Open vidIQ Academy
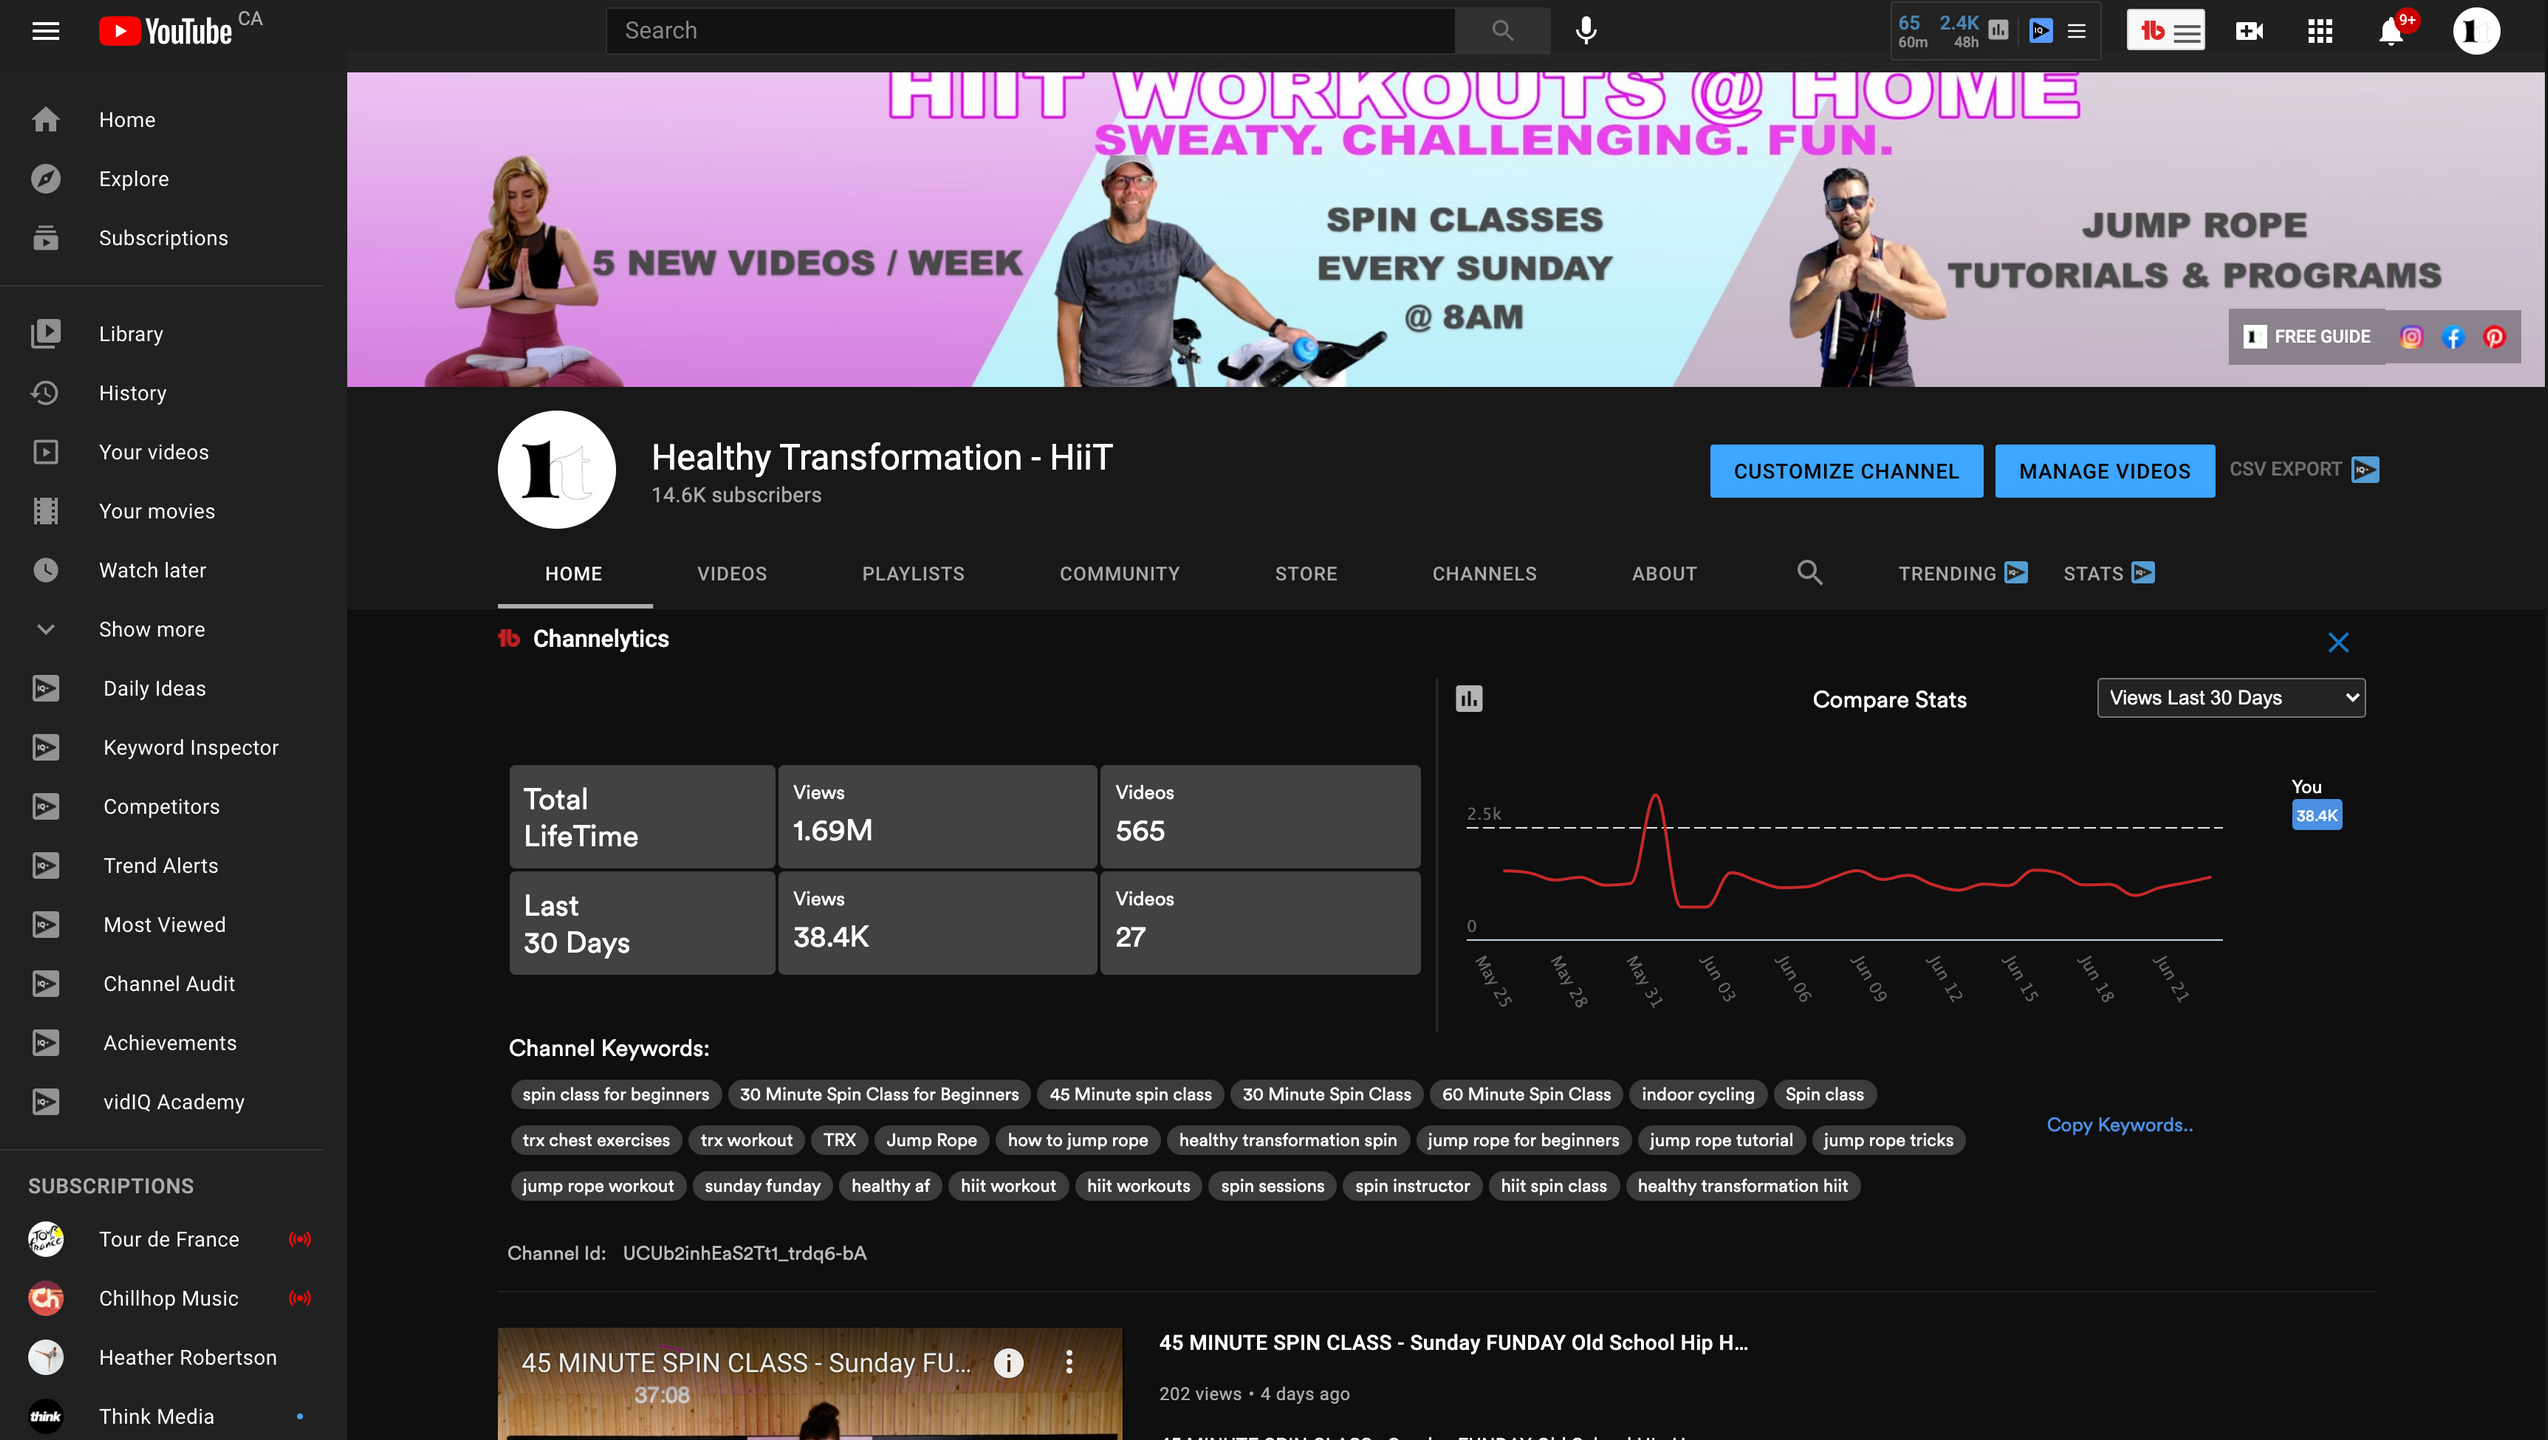This screenshot has height=1440, width=2548. (x=162, y=1101)
